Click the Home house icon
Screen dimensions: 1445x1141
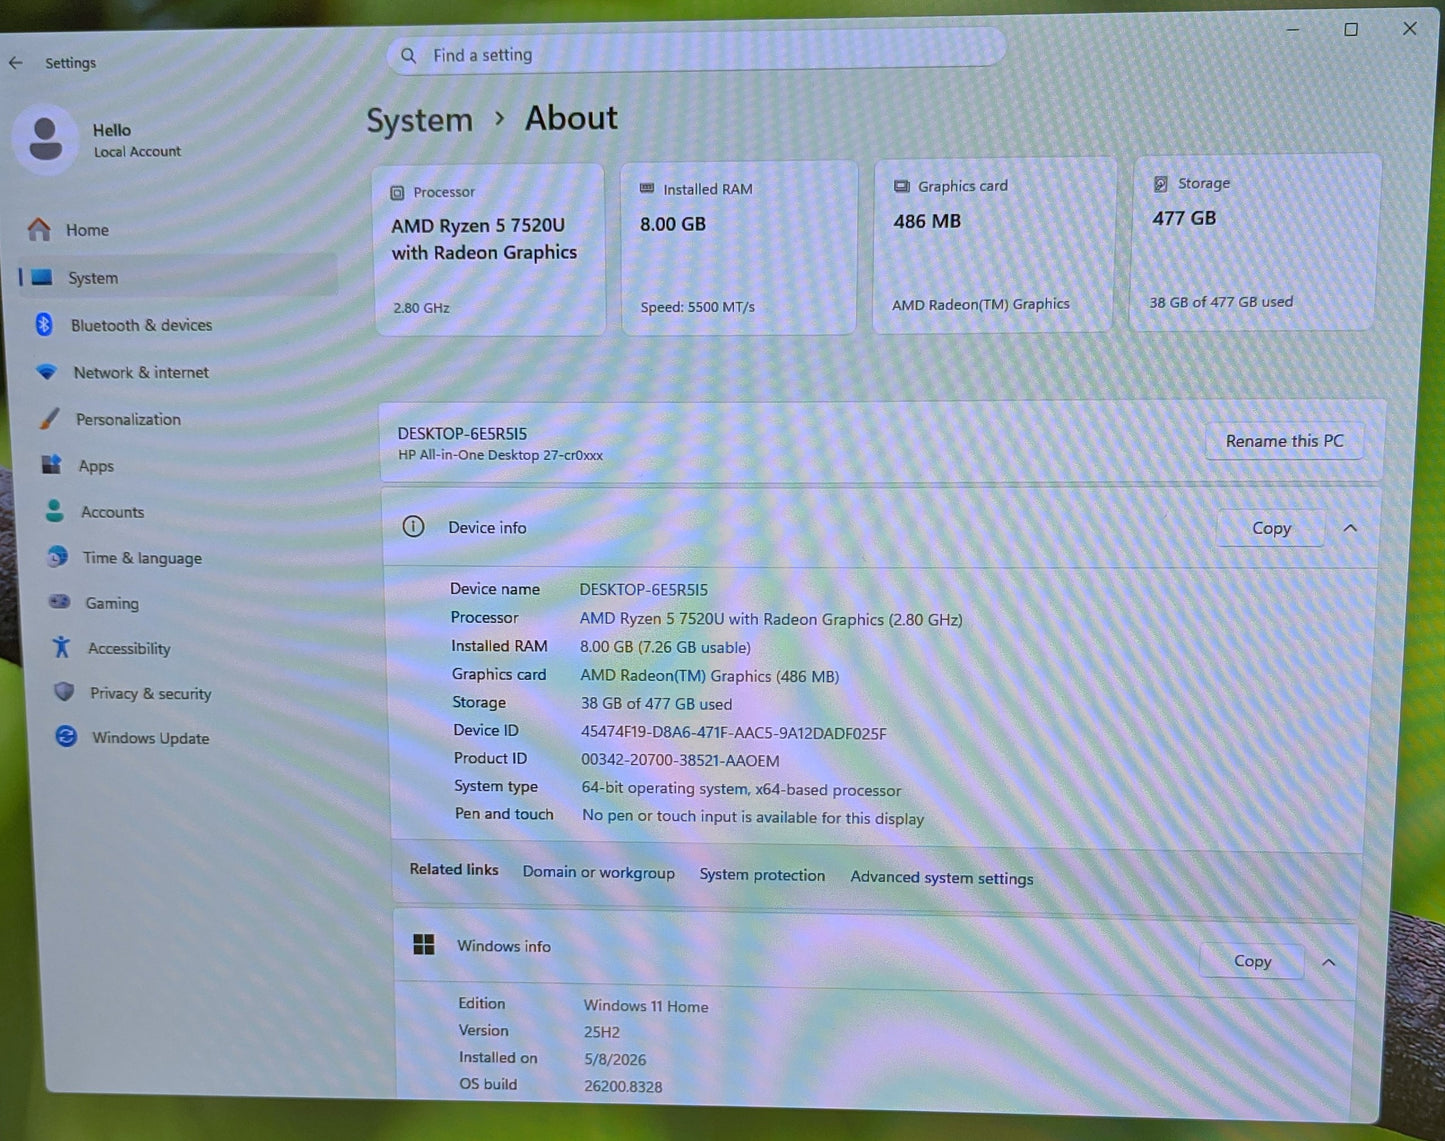point(39,230)
